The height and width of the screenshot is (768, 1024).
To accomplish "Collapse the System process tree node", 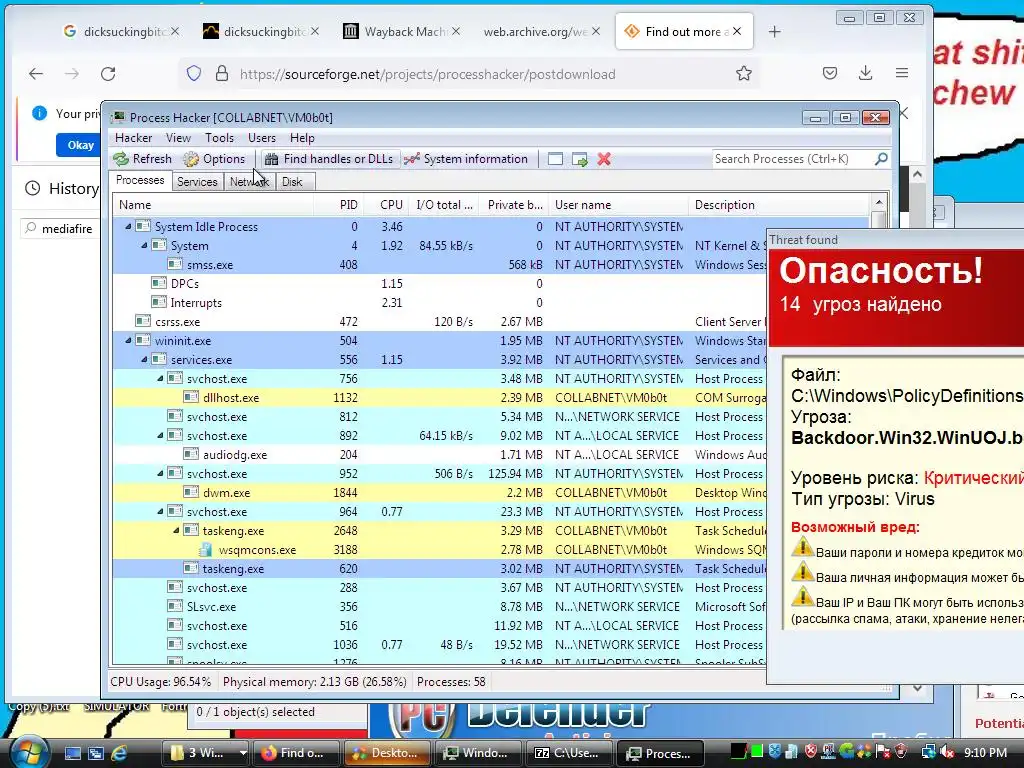I will click(144, 245).
